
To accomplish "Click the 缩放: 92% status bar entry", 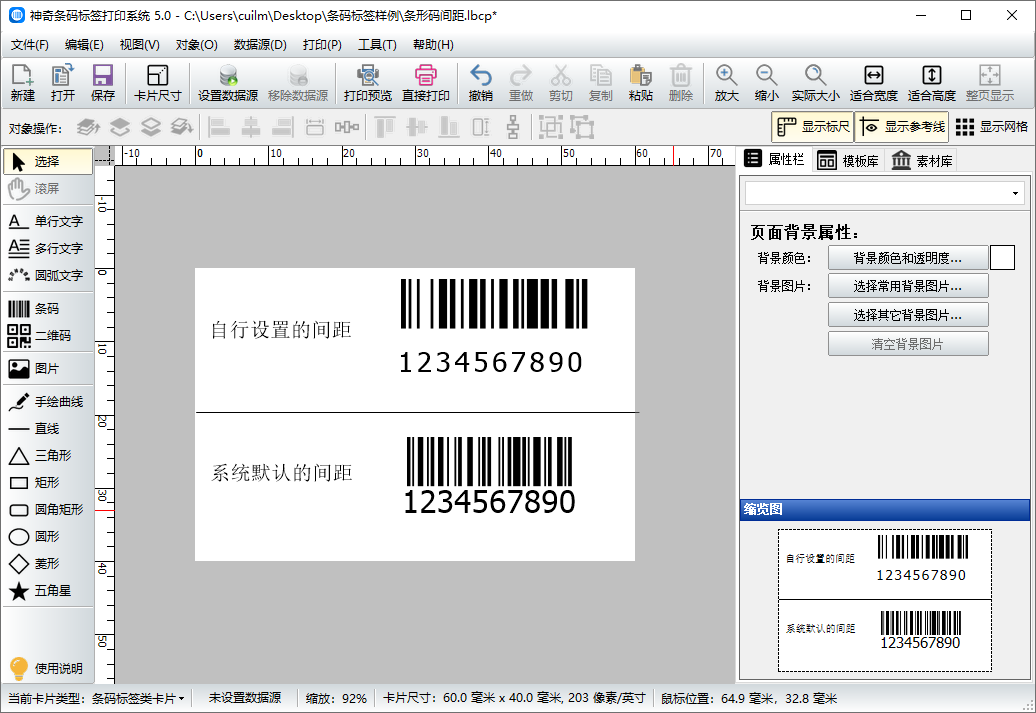I will 336,698.
